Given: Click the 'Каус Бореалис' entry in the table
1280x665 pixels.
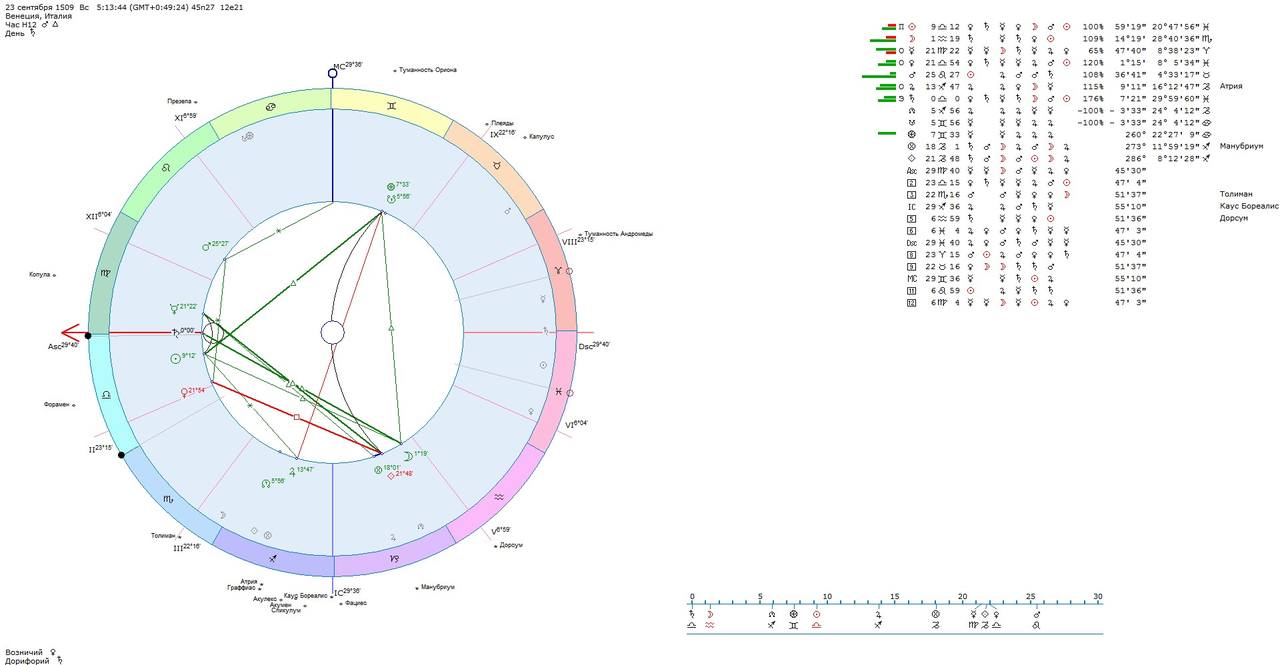Looking at the screenshot, I should tap(1249, 206).
